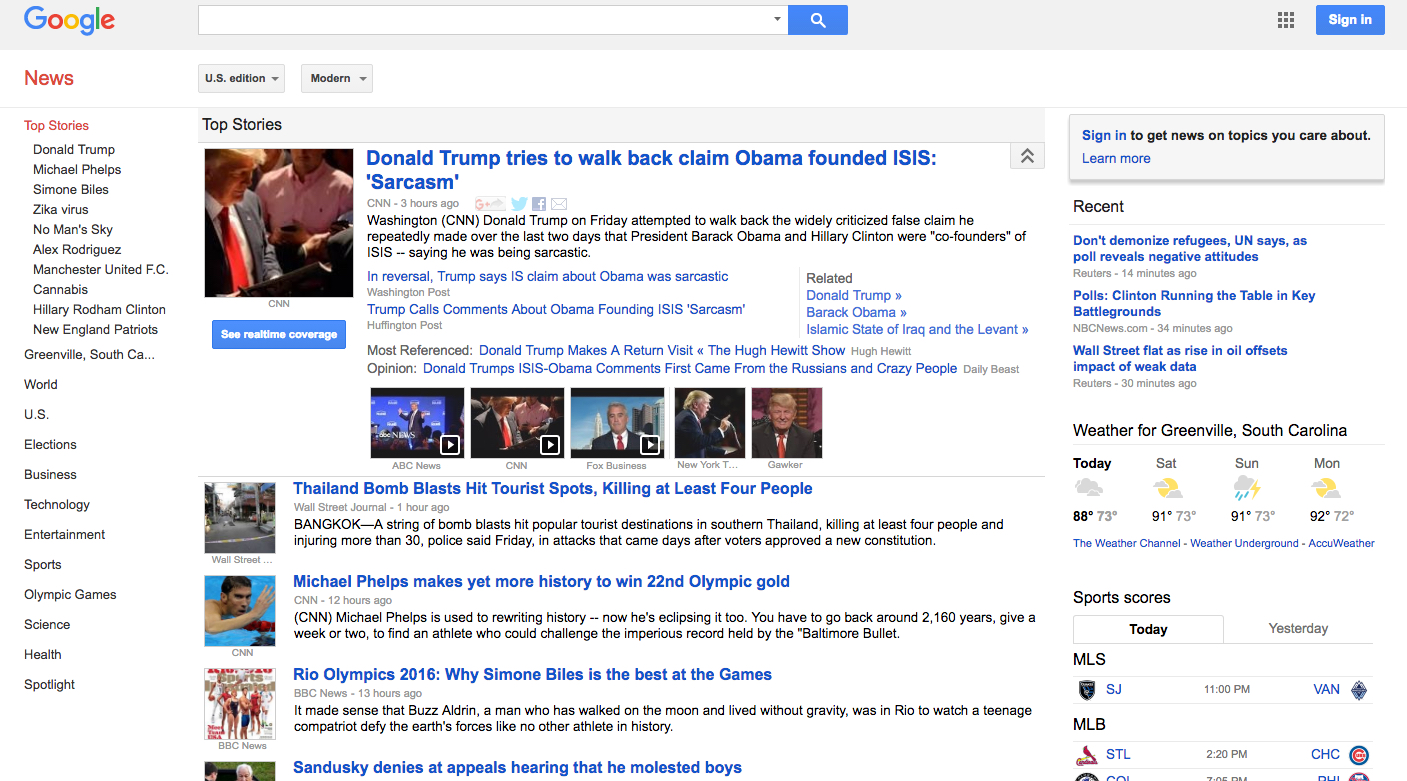Share Trump story on Twitter
The height and width of the screenshot is (781, 1407).
(x=519, y=204)
